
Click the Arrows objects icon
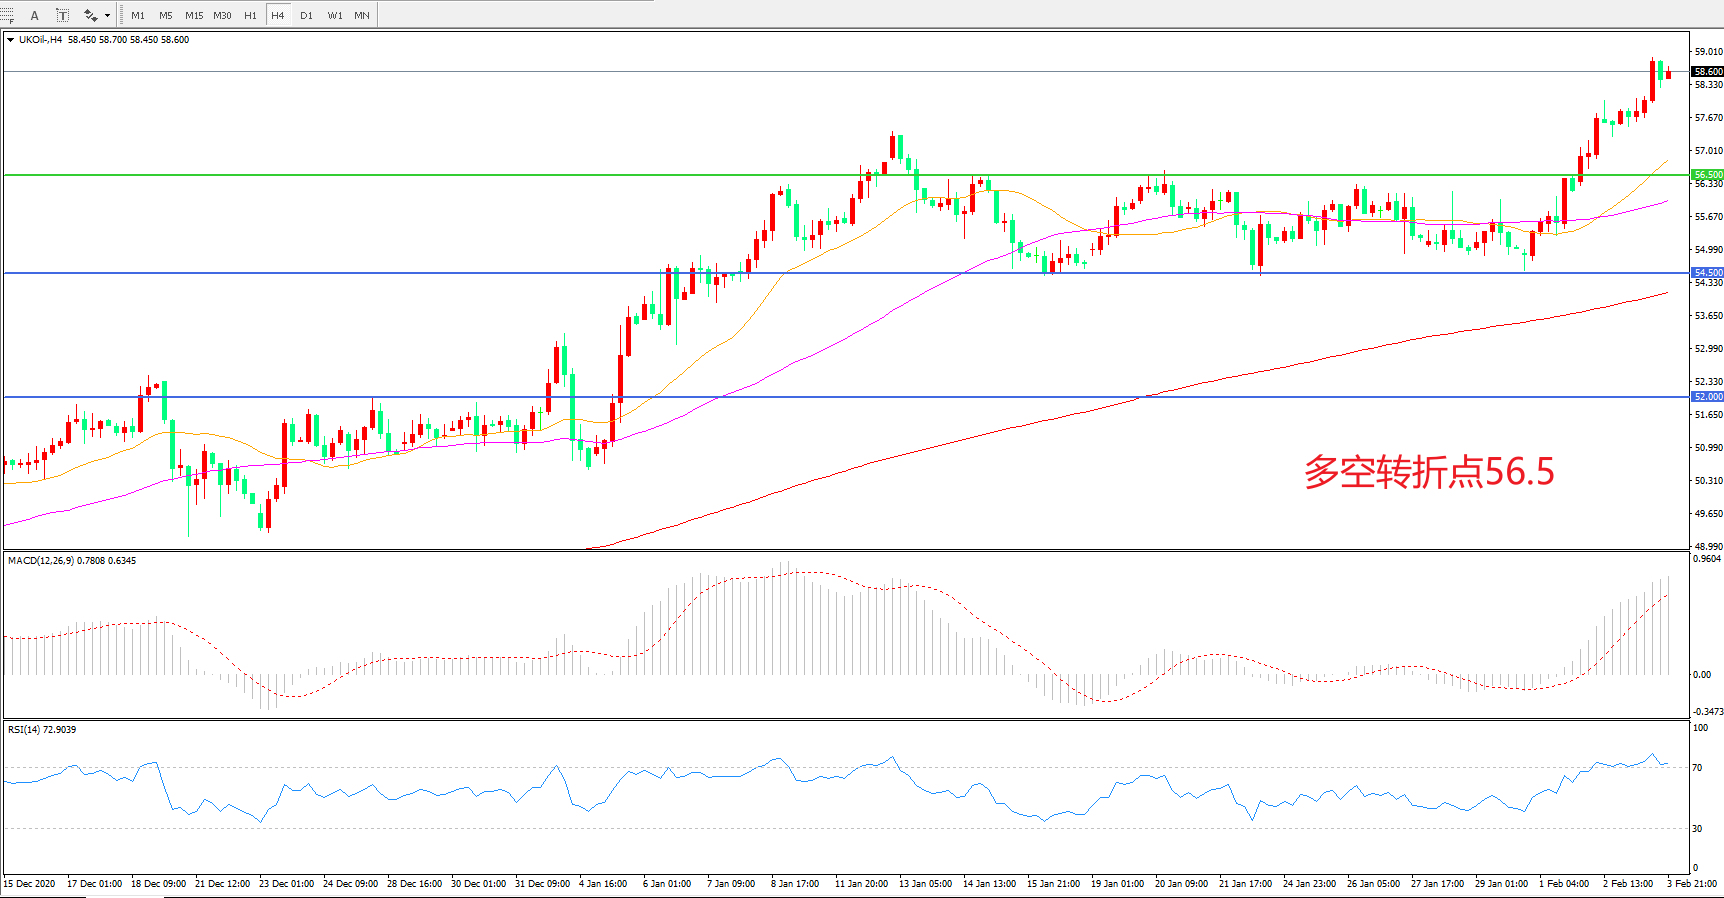pyautogui.click(x=90, y=15)
